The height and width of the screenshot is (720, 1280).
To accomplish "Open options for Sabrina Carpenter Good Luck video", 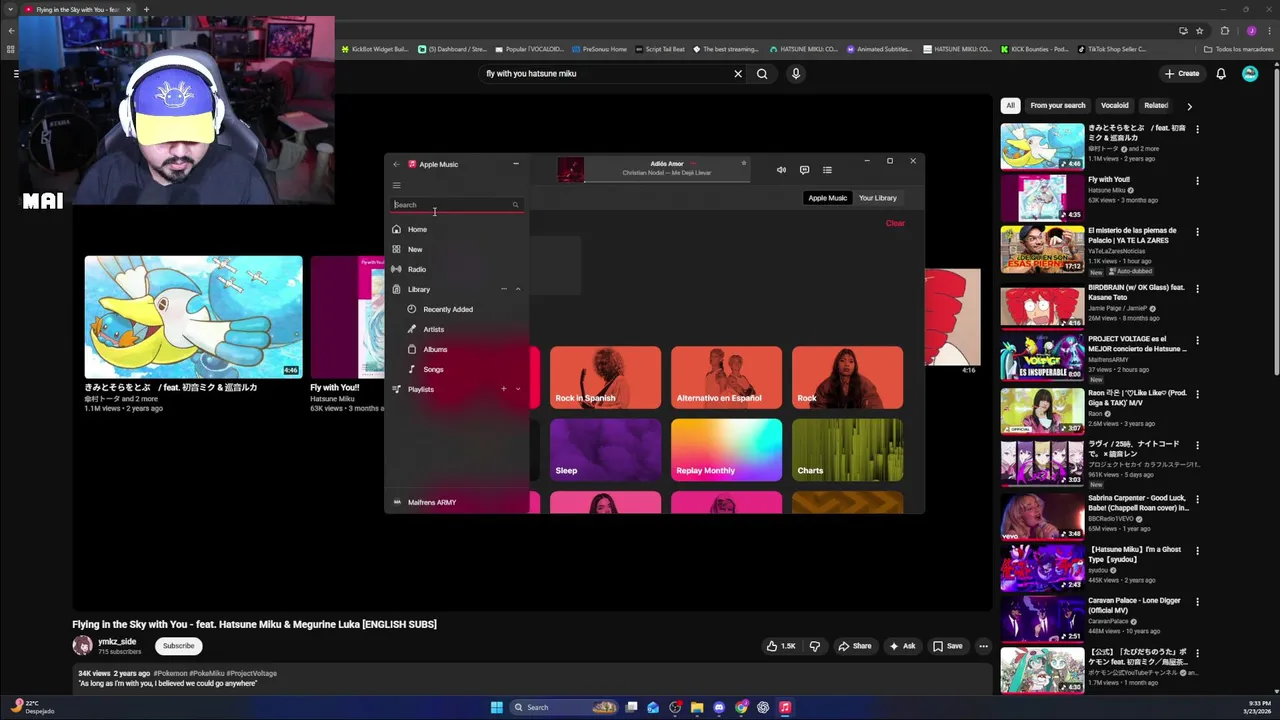I will pyautogui.click(x=1197, y=498).
